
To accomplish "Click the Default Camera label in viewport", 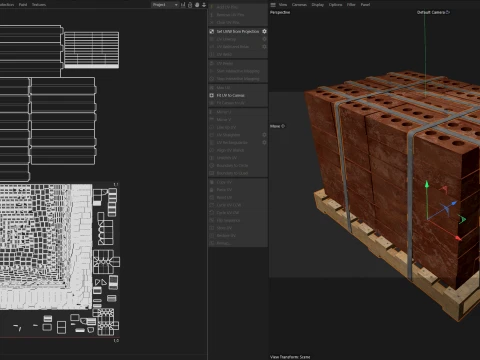I will [x=433, y=12].
